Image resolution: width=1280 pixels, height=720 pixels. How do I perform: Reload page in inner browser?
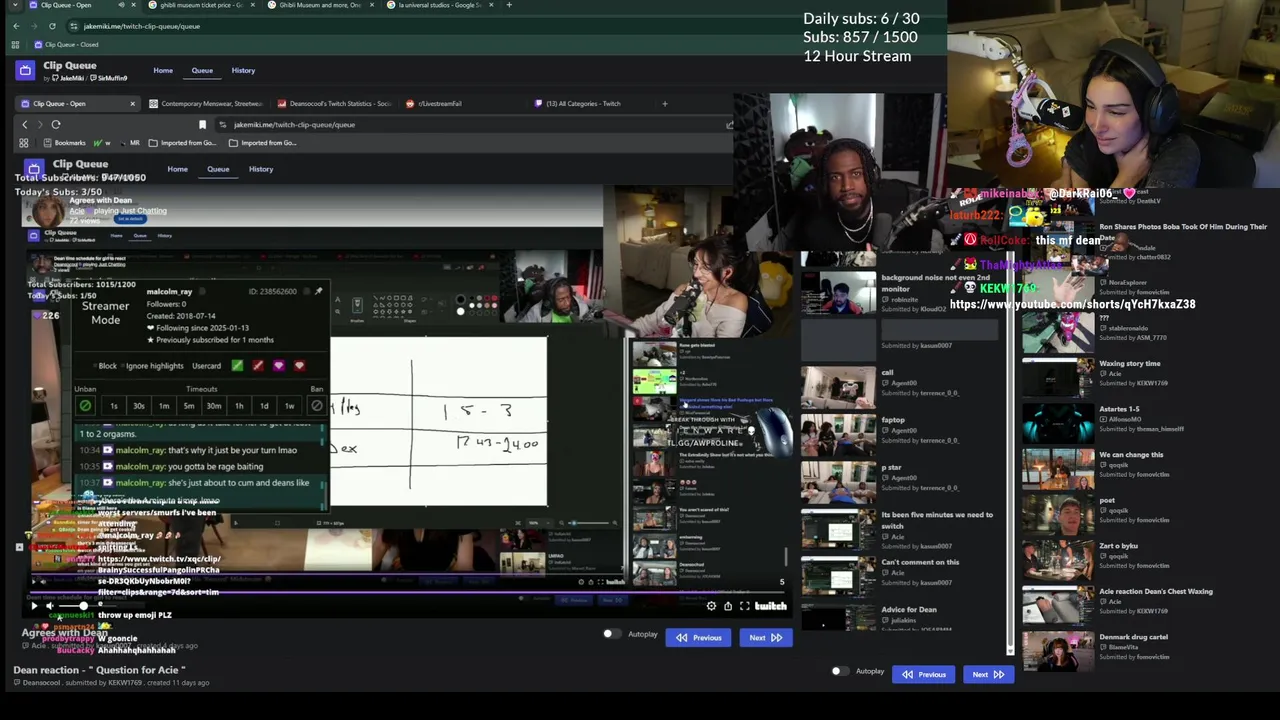56,125
